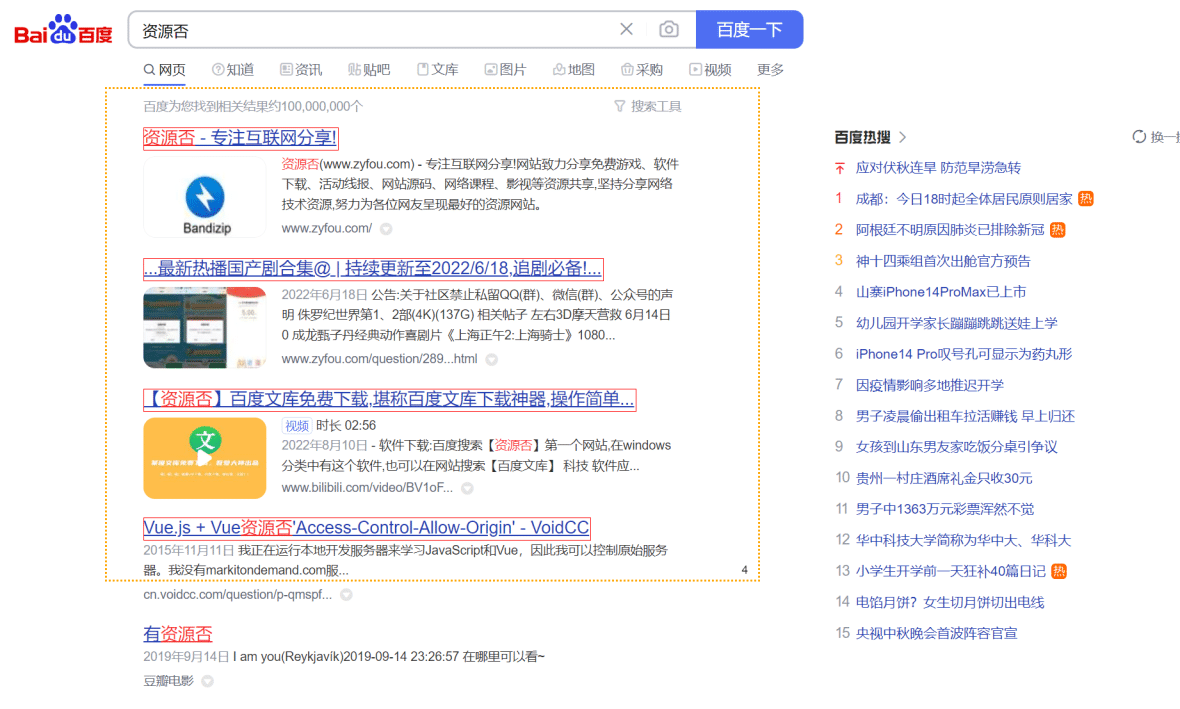
Task: Click the 热 badge beside 成都 topic
Action: [x=1085, y=199]
